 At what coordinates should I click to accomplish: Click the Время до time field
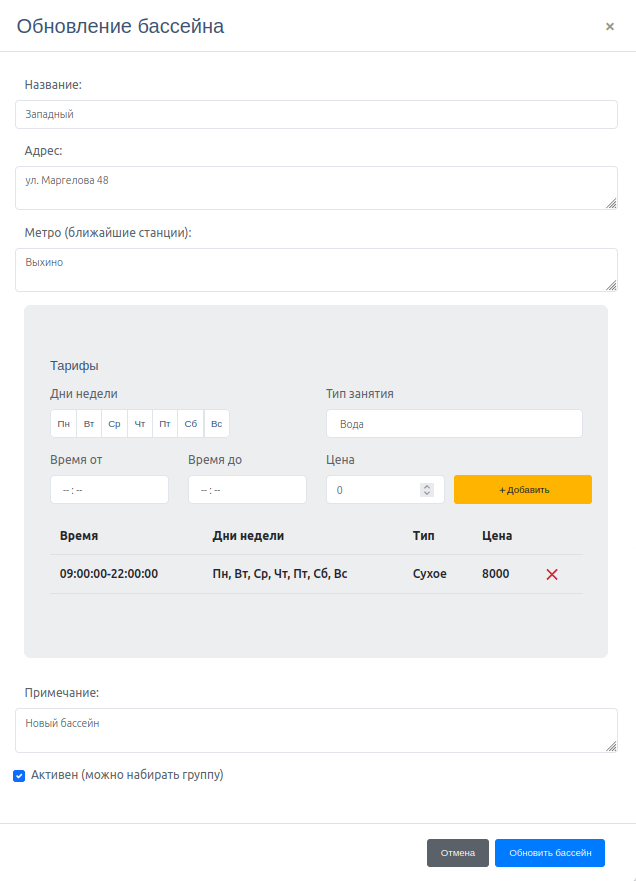pos(247,490)
